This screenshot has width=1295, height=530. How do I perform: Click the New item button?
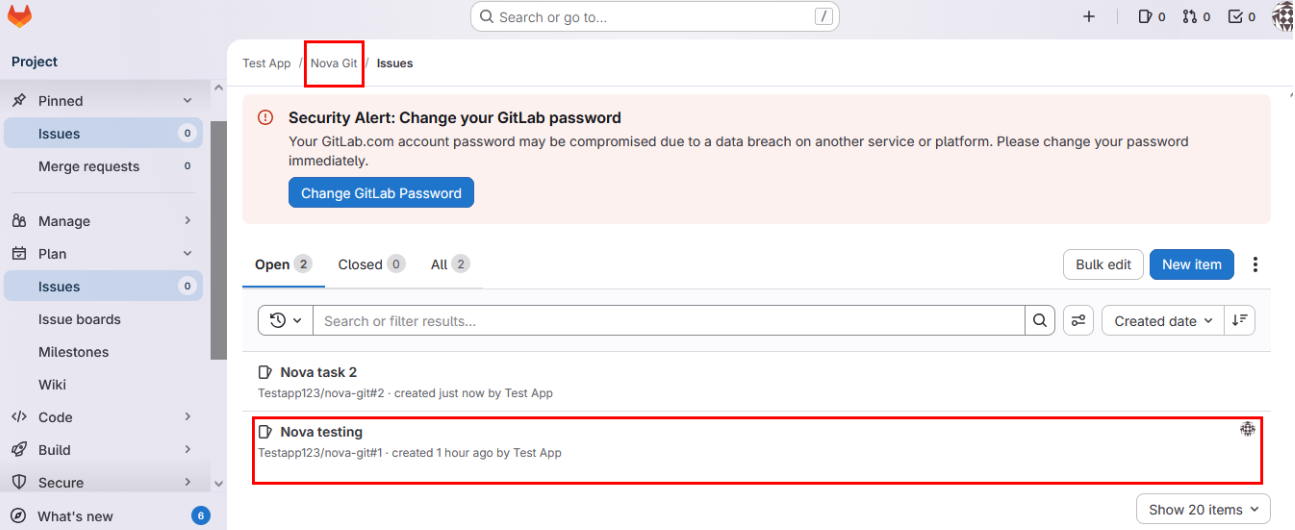click(1191, 265)
